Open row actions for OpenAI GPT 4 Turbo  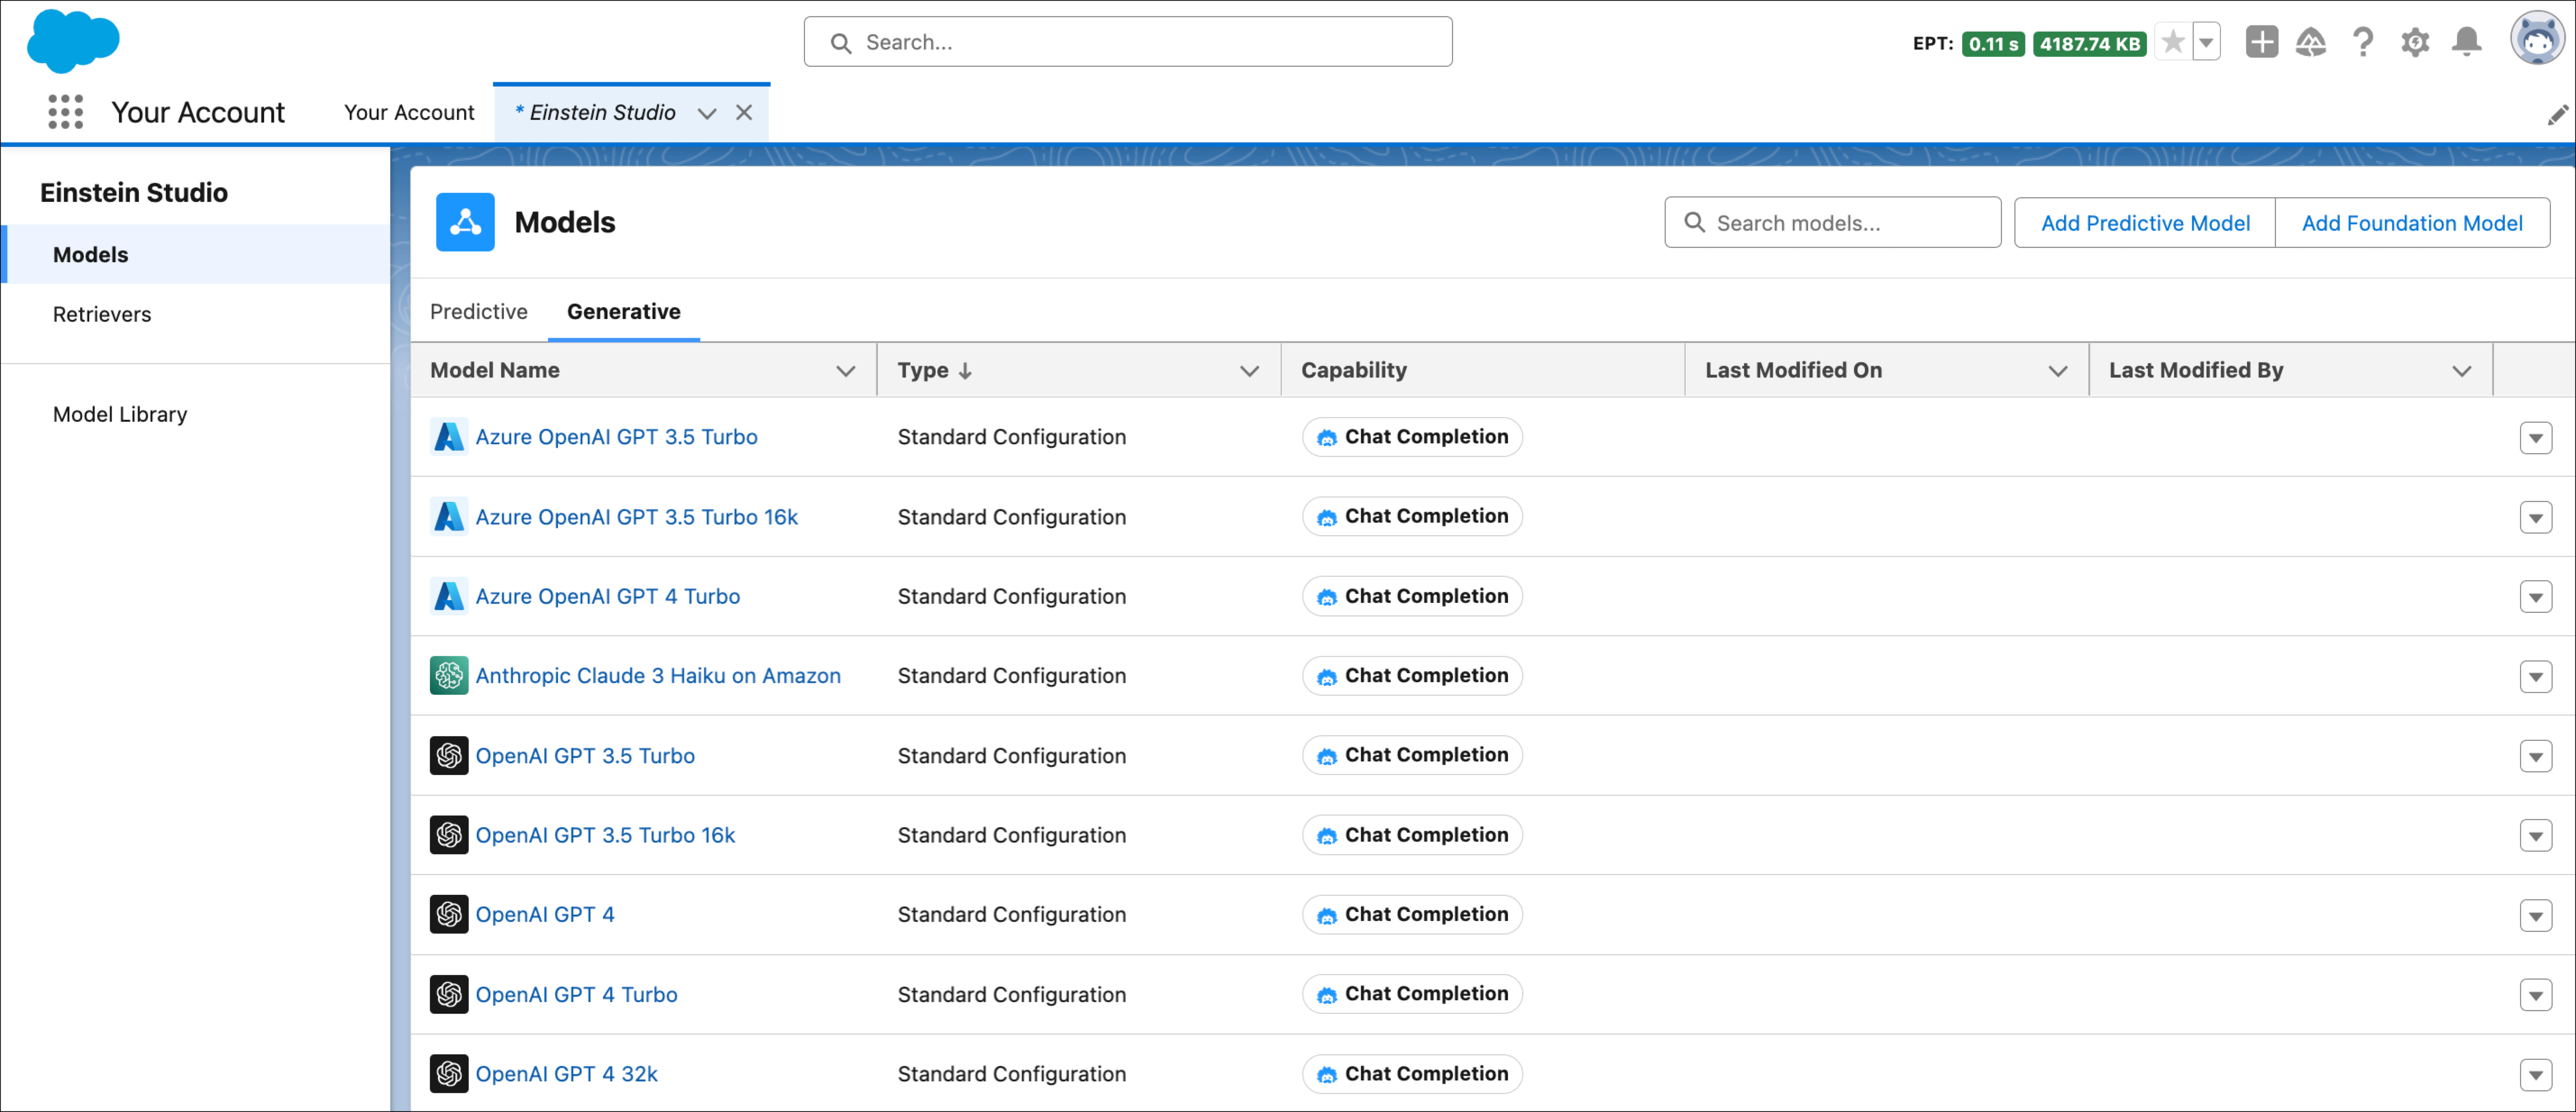[2536, 996]
